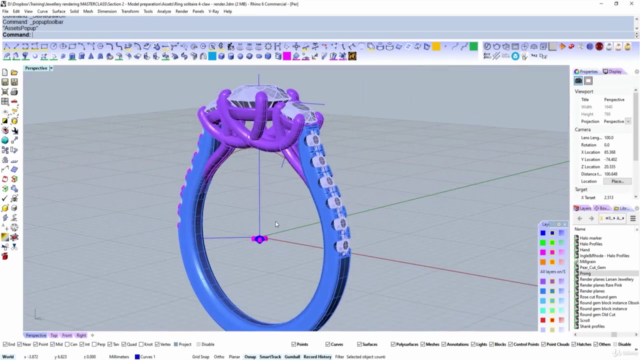Click the back arrow in layers panel
The height and width of the screenshot is (360, 640).
[580, 218]
